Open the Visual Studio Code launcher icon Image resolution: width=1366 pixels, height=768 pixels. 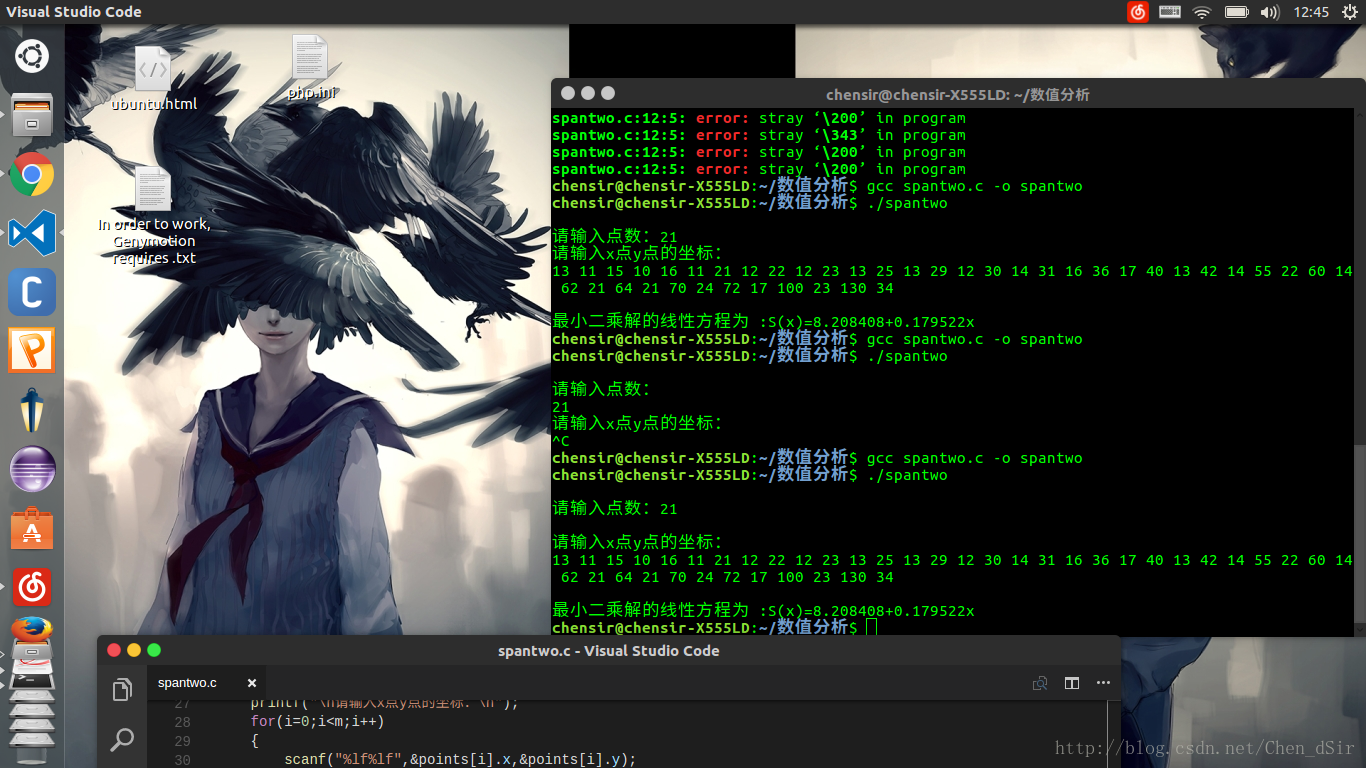coord(32,233)
